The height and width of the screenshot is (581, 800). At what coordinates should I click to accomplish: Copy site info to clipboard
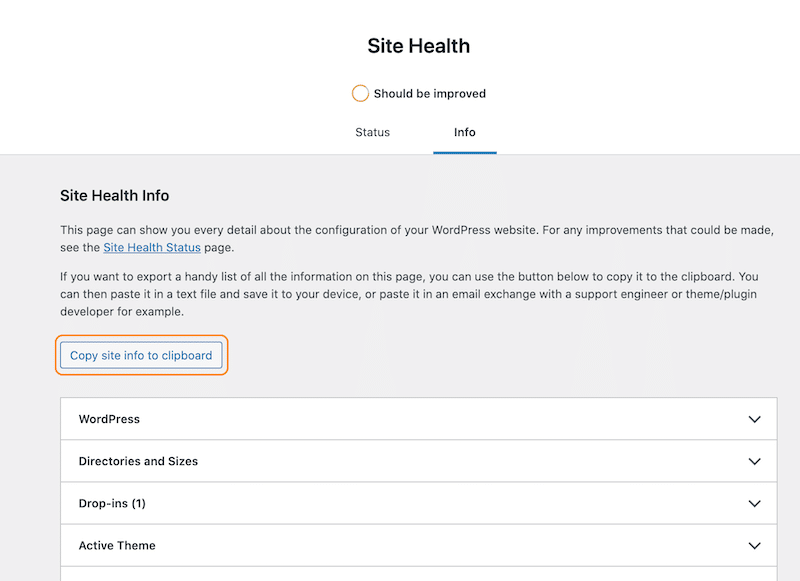point(141,355)
